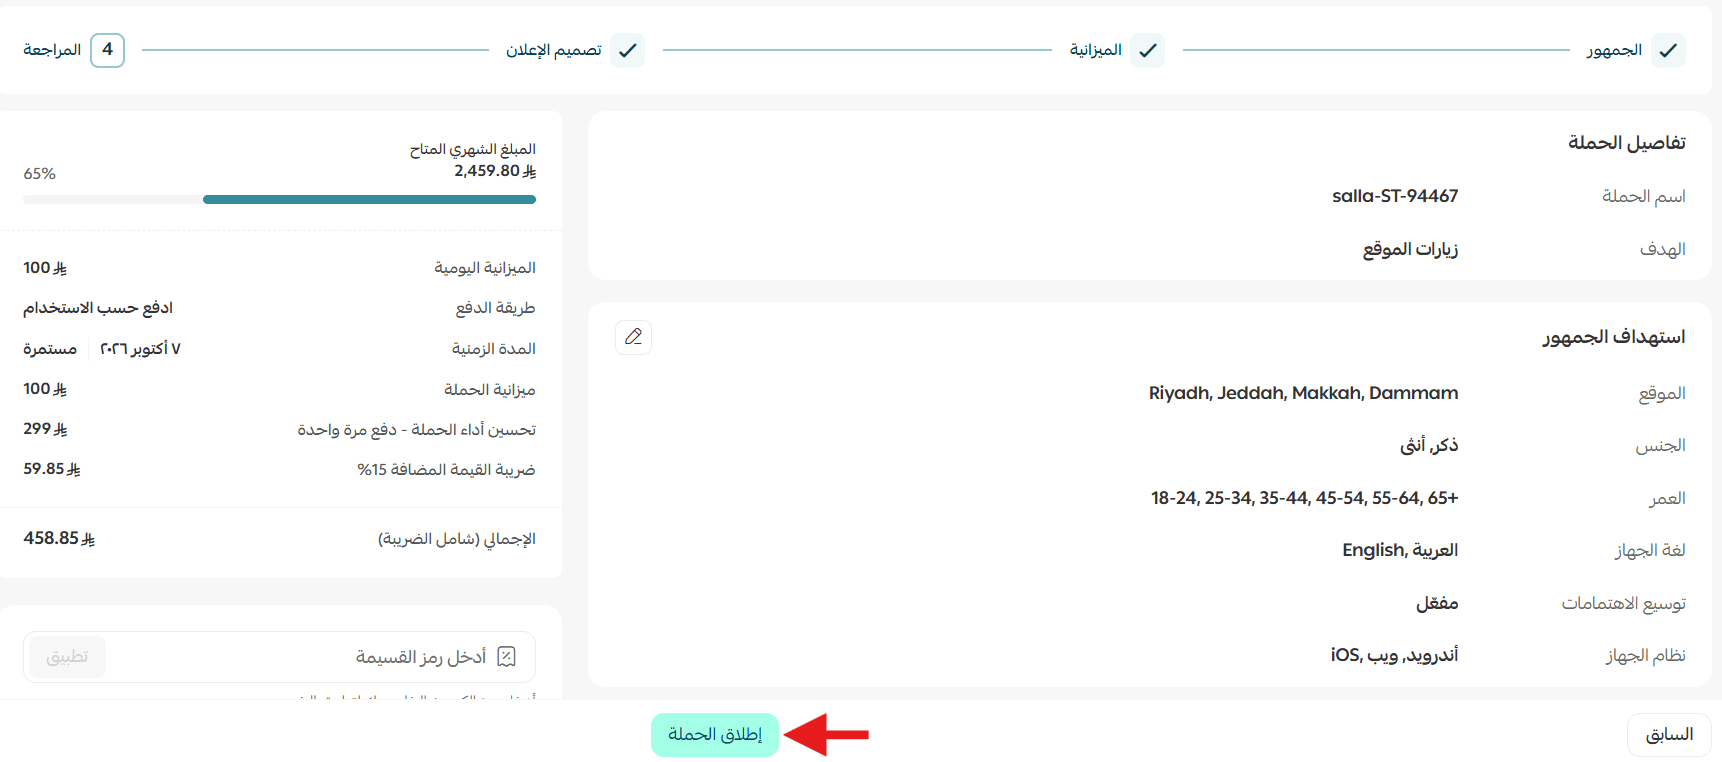This screenshot has height=762, width=1722.
Task: Apply the coupon with تطبيق button
Action: (67, 657)
